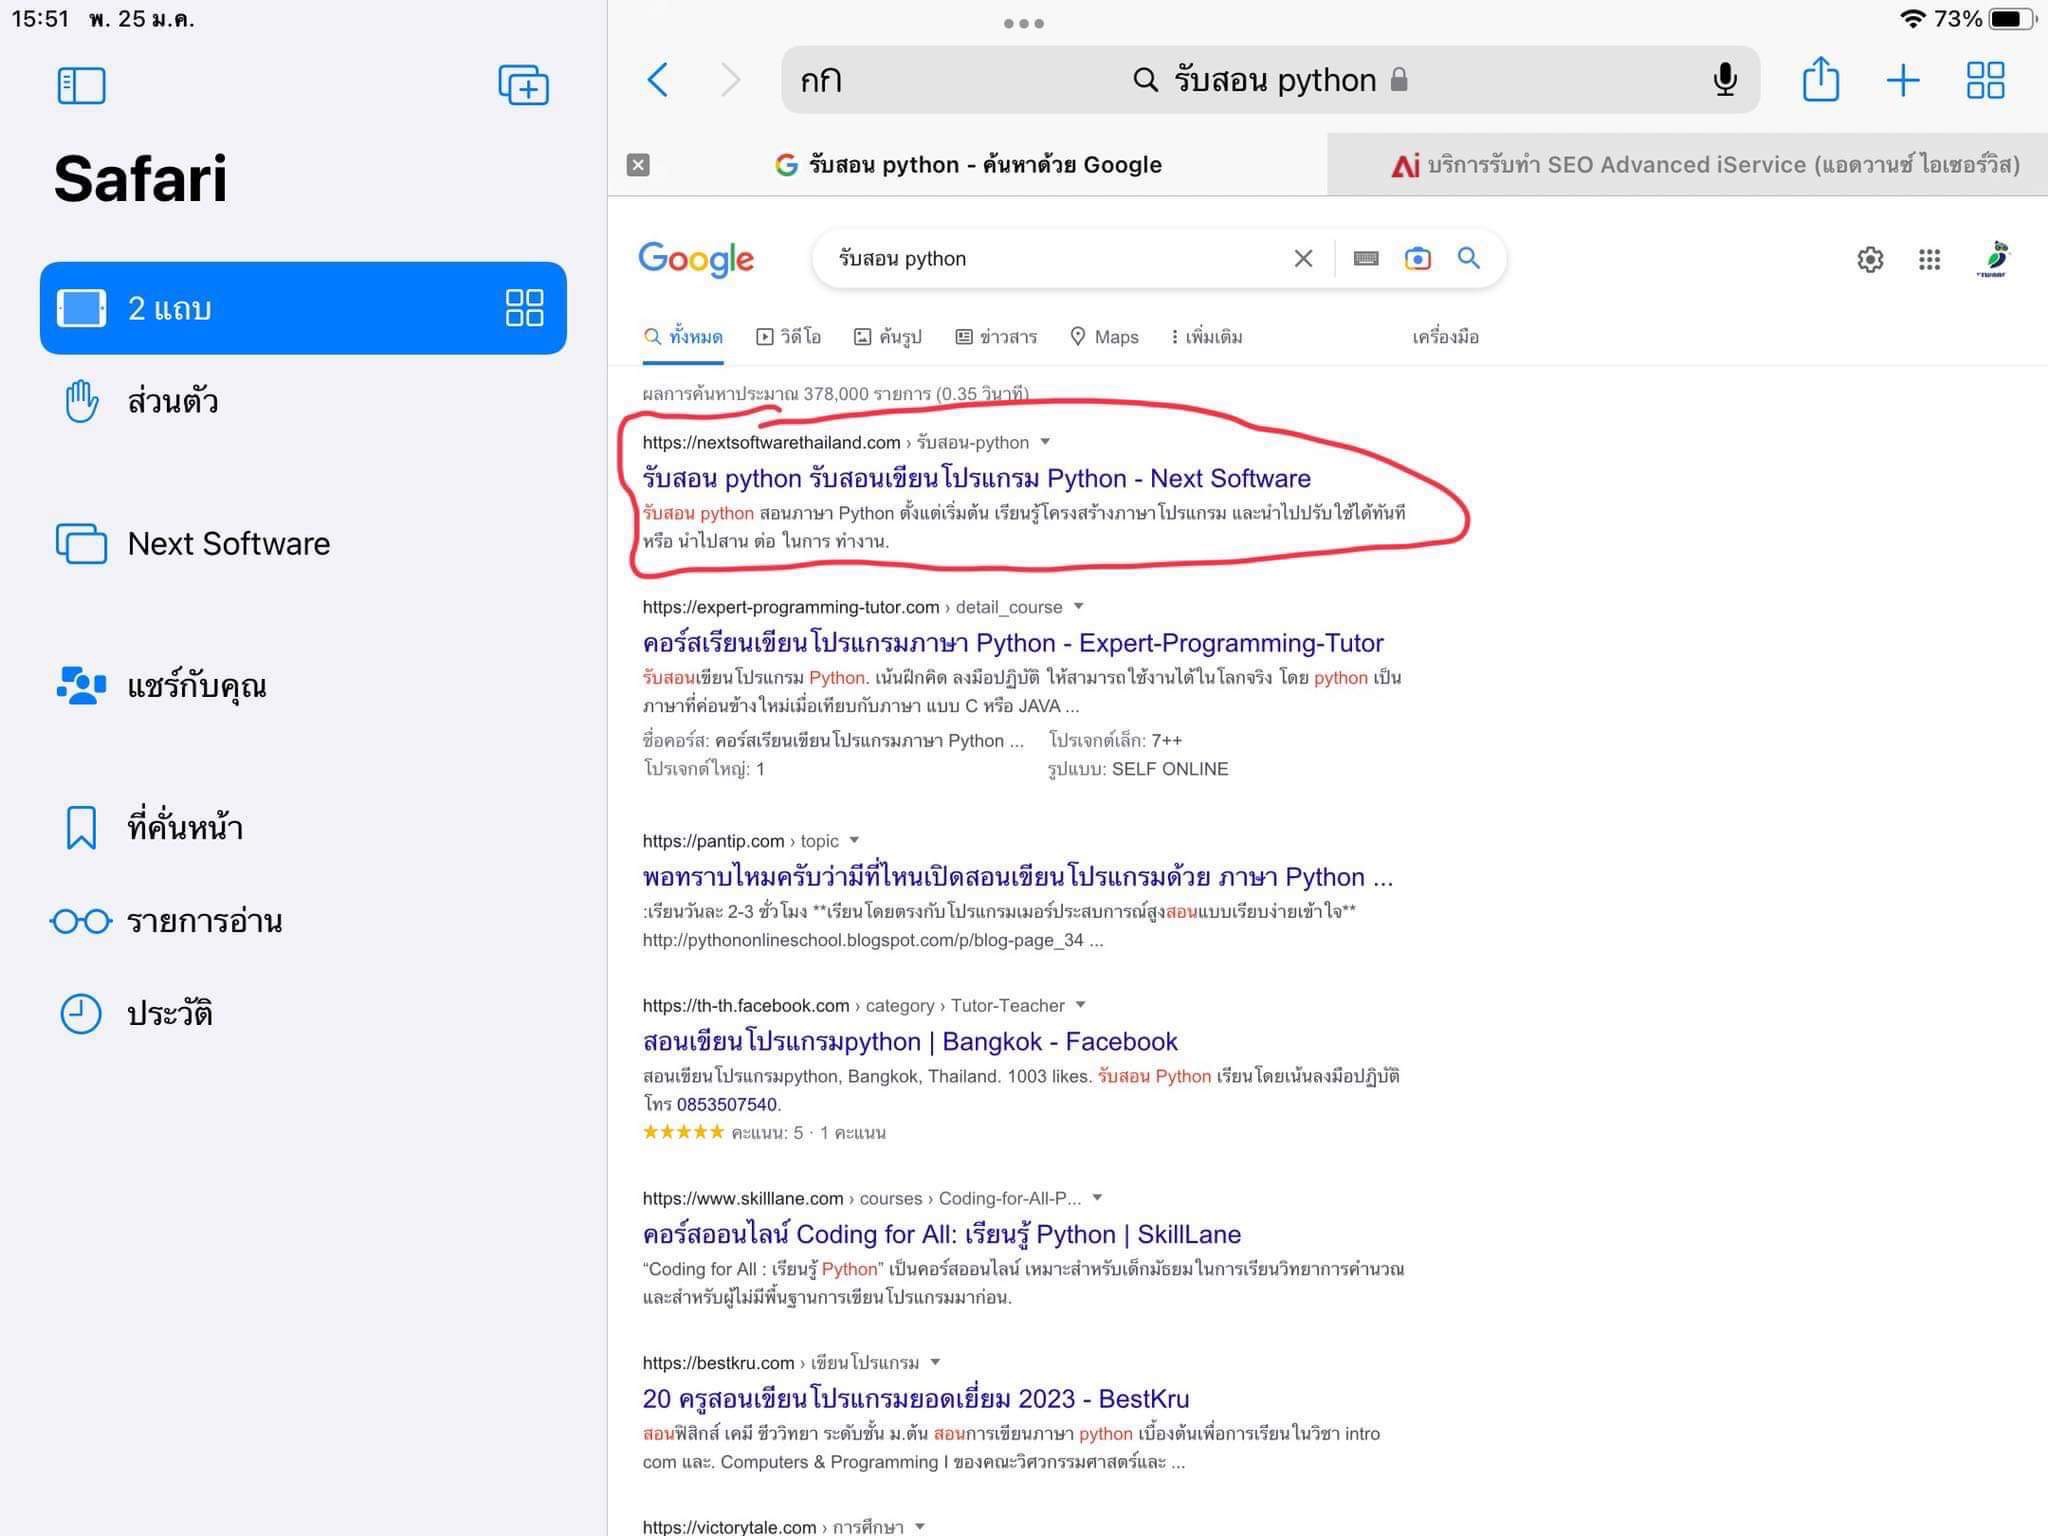The width and height of the screenshot is (2048, 1536).
Task: Tap the new tab group icon
Action: coord(523,85)
